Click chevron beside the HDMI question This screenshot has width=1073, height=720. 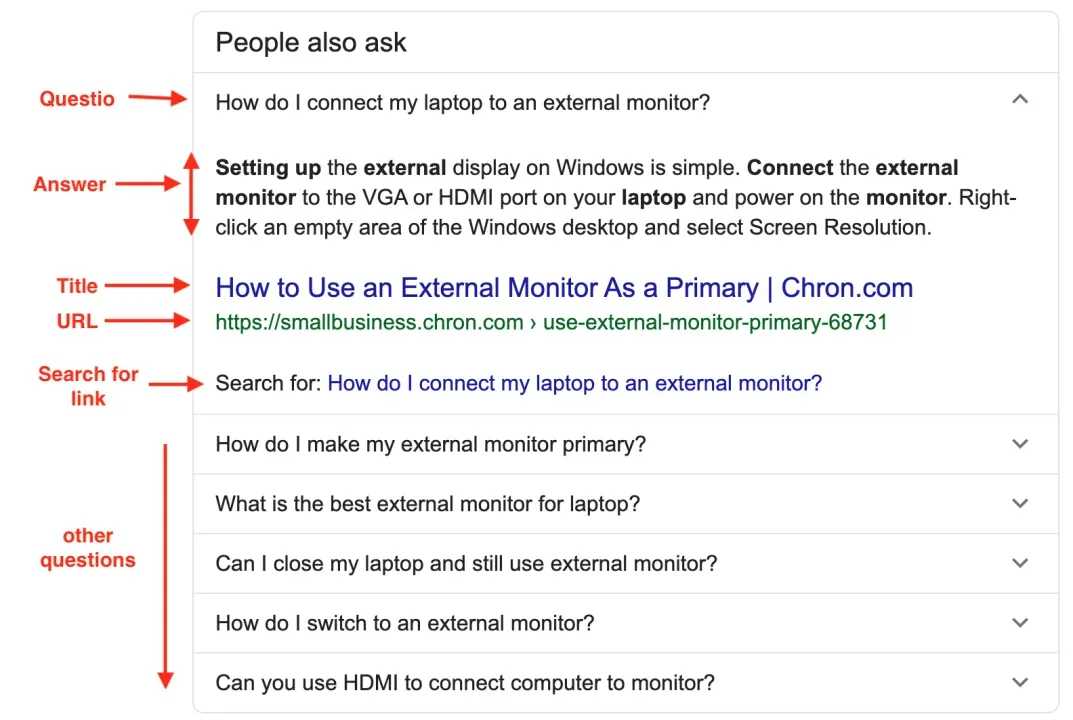(1019, 683)
